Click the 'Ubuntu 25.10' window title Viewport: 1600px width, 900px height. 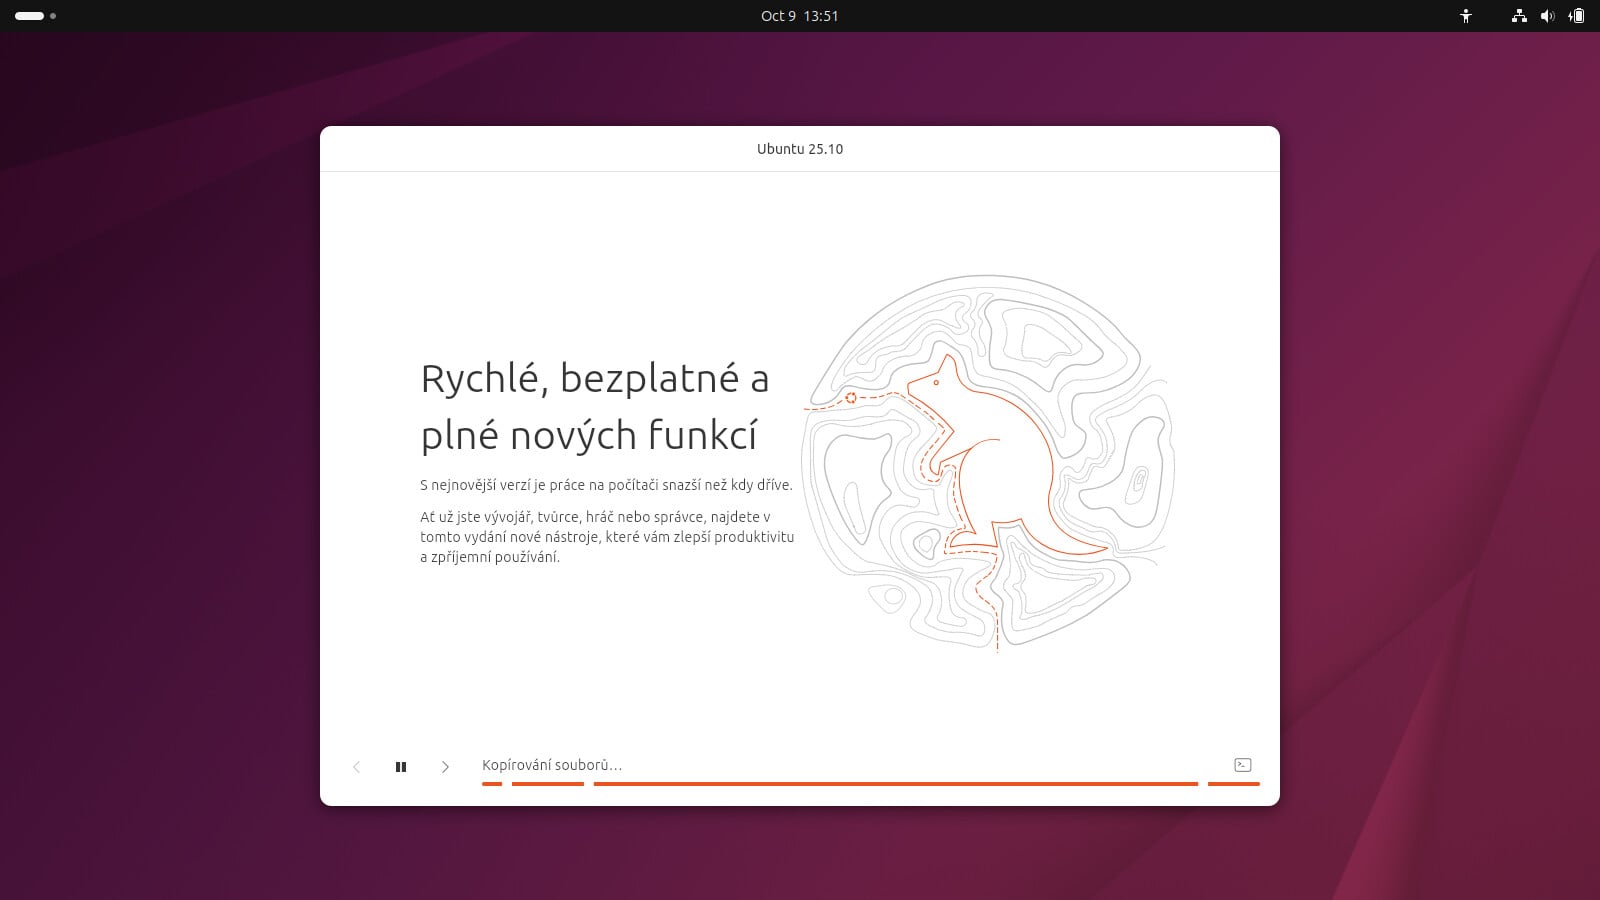pos(800,149)
